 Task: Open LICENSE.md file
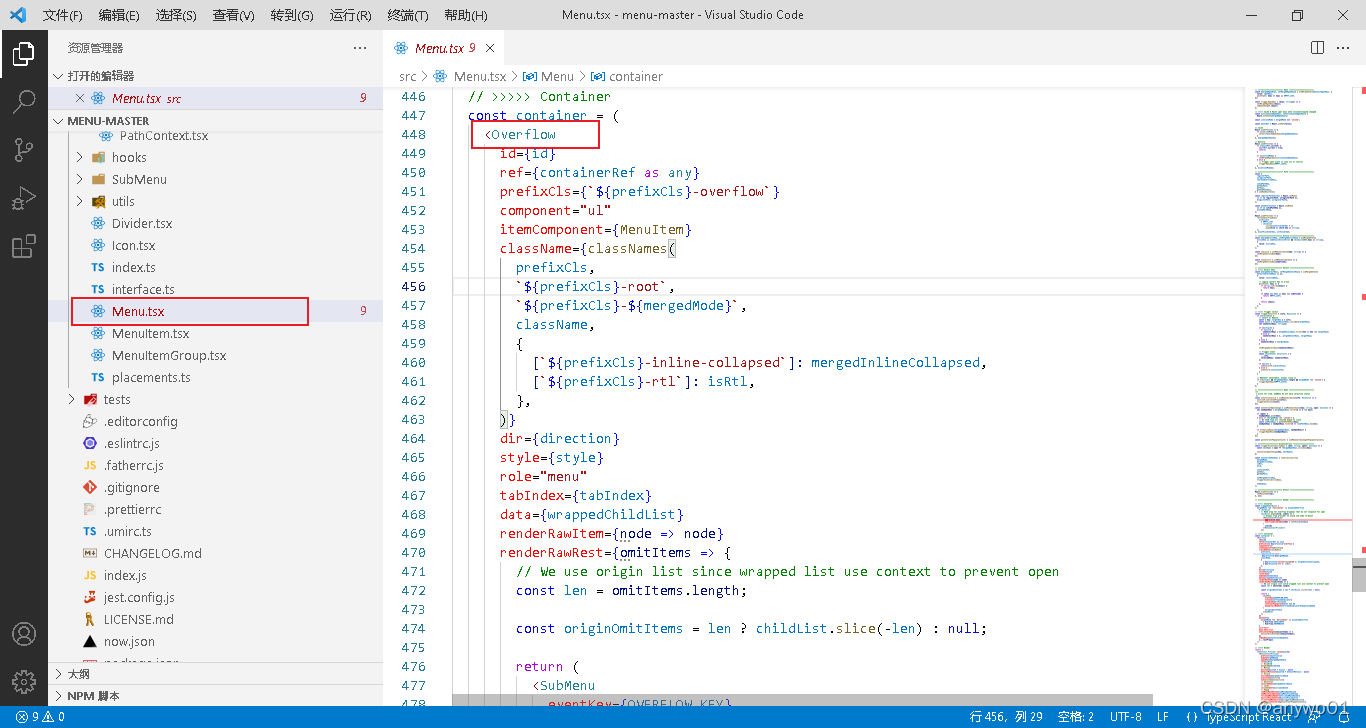[x=139, y=619]
